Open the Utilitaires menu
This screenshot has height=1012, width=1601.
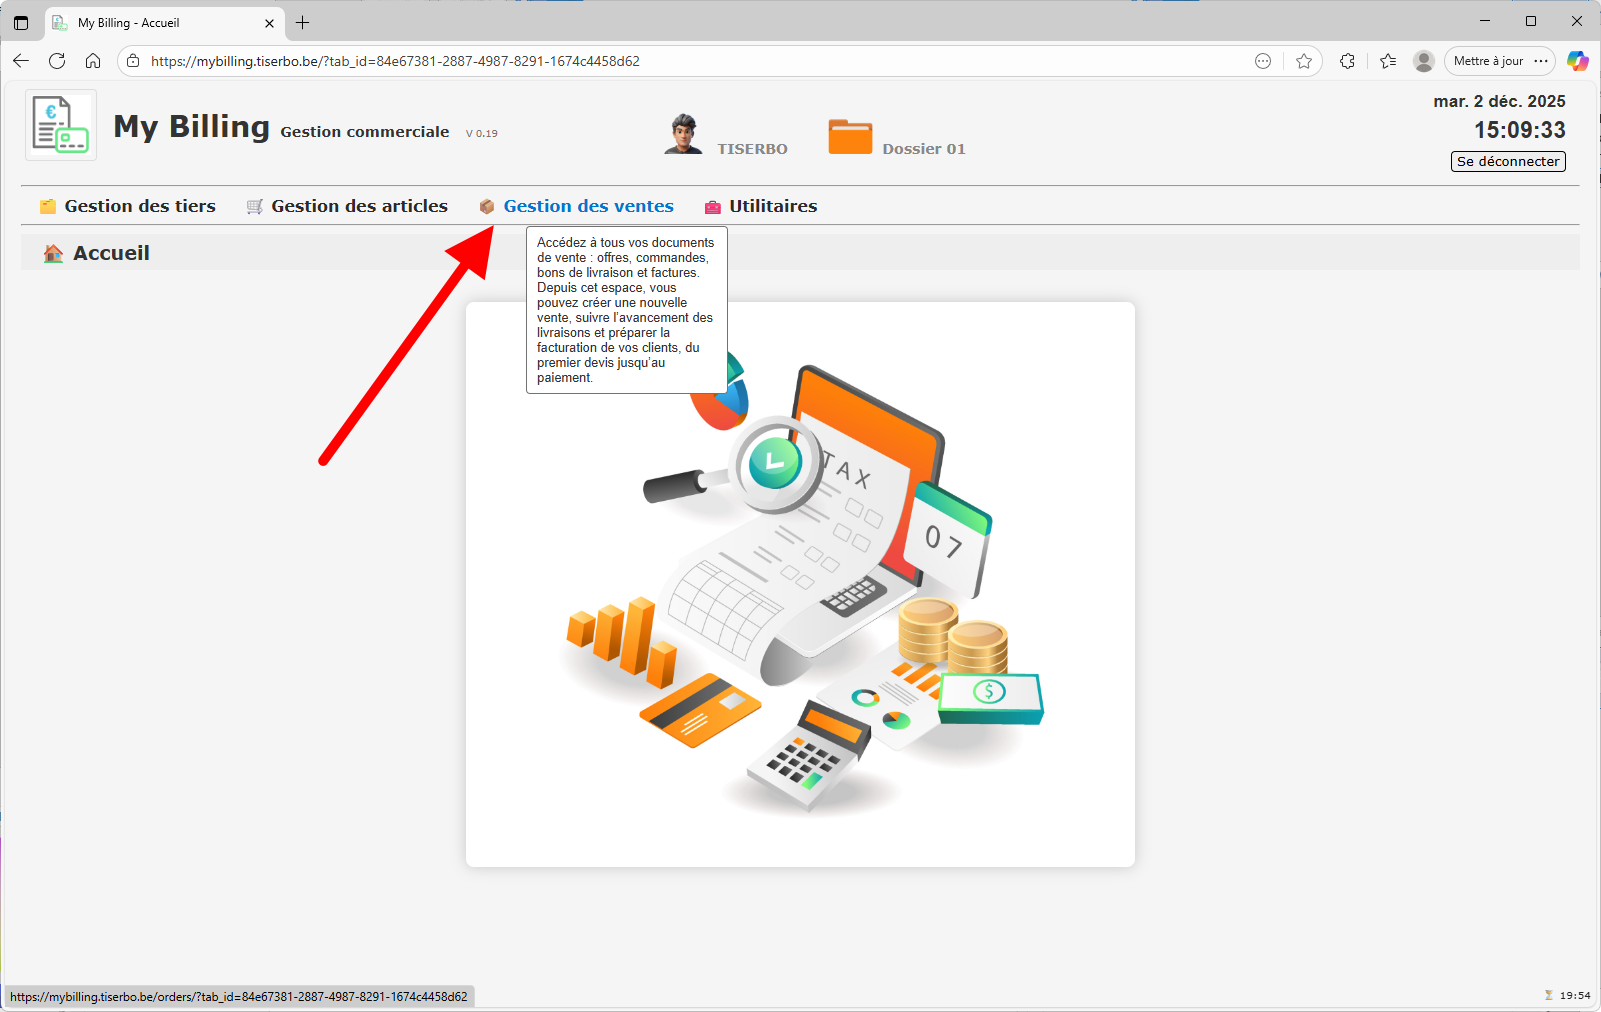coord(772,206)
